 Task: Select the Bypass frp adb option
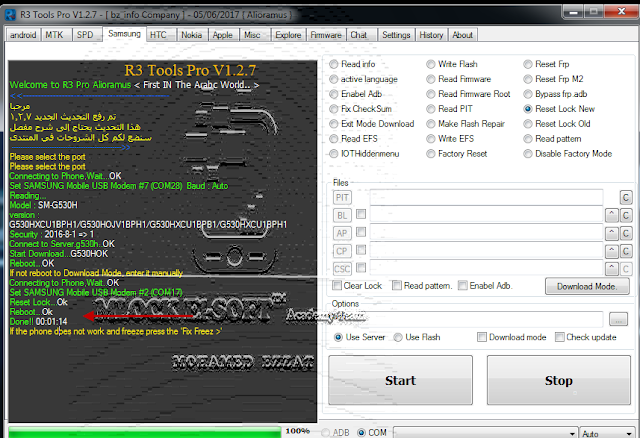click(x=528, y=94)
